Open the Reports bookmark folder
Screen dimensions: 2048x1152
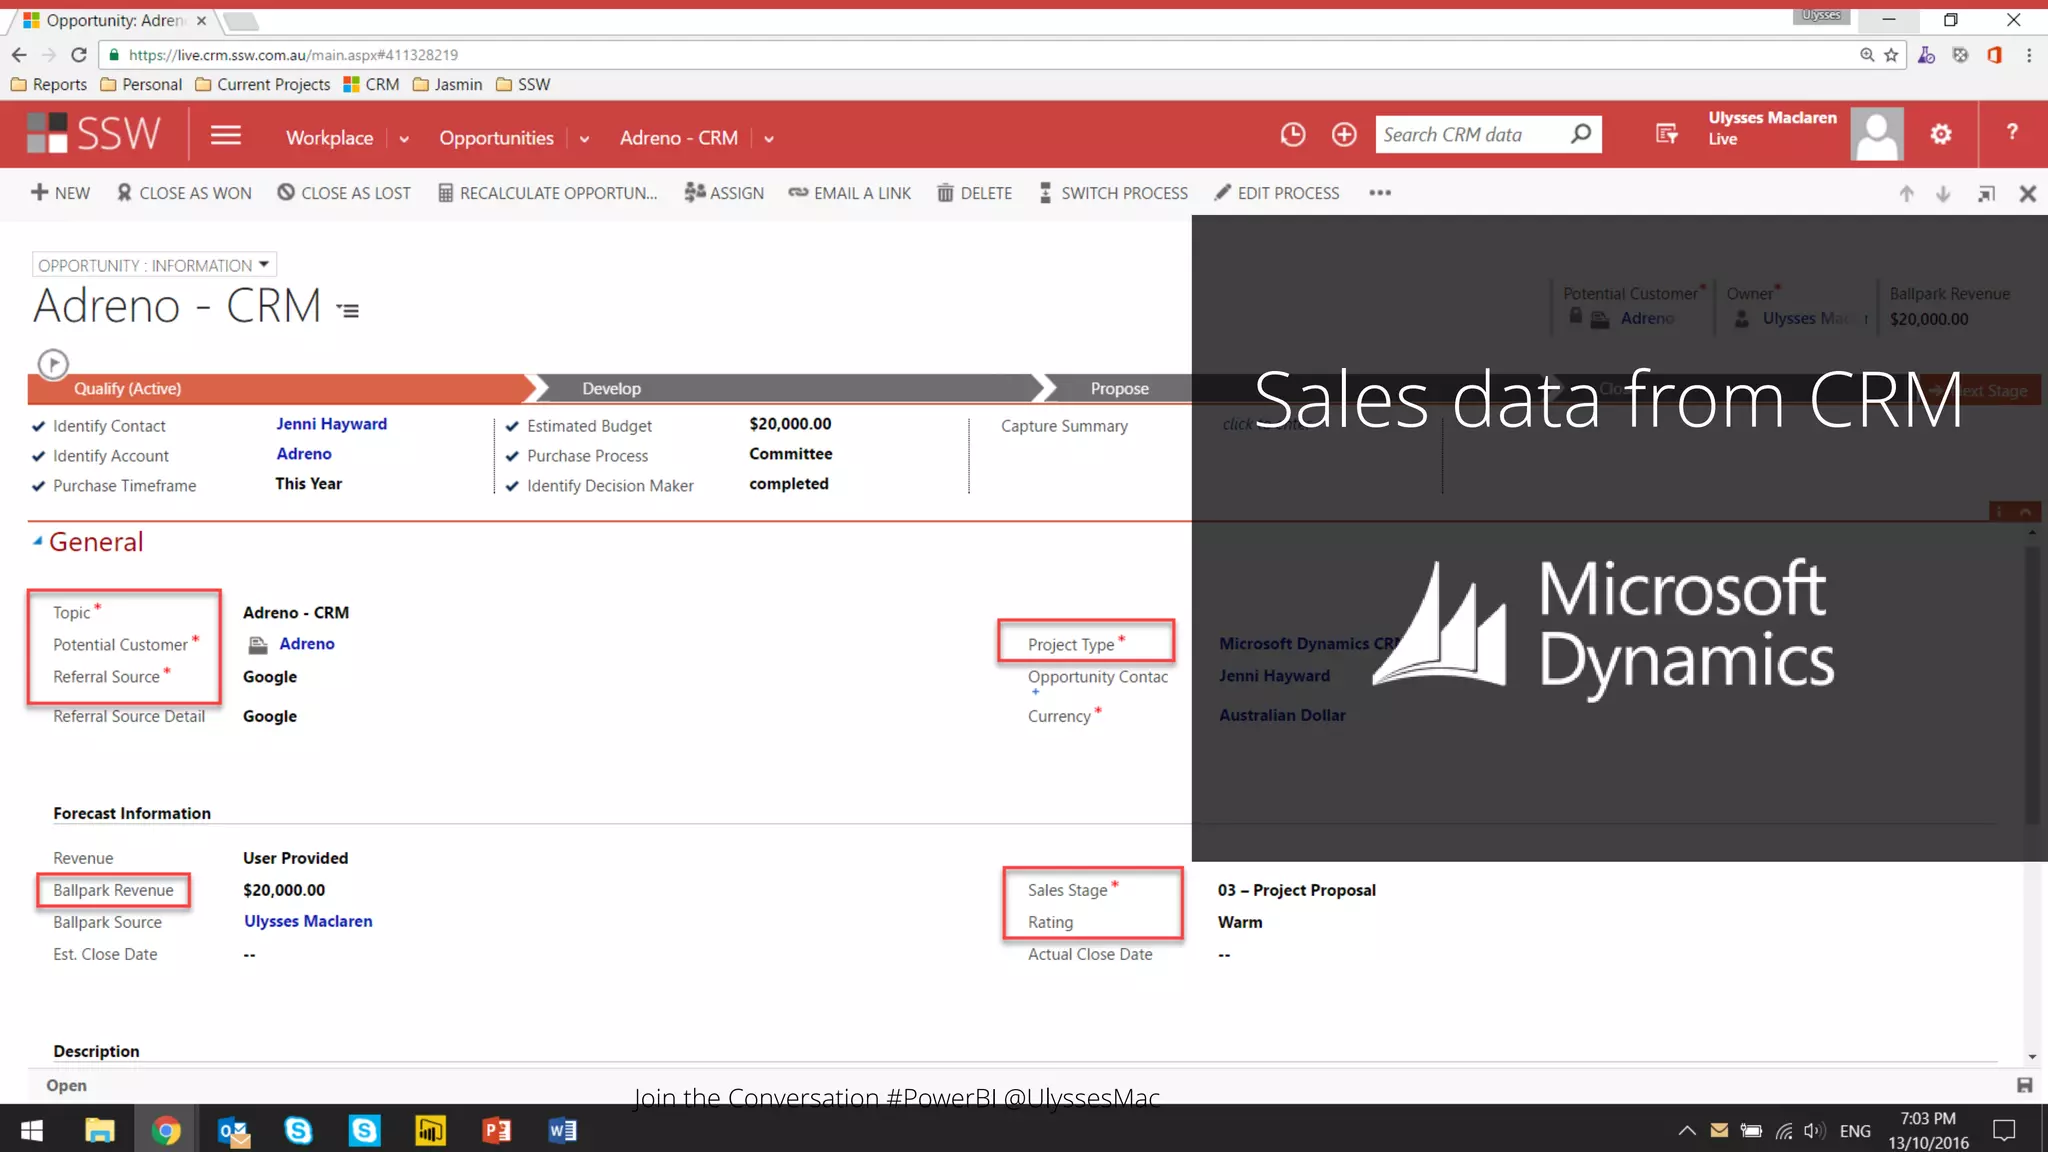tap(49, 85)
